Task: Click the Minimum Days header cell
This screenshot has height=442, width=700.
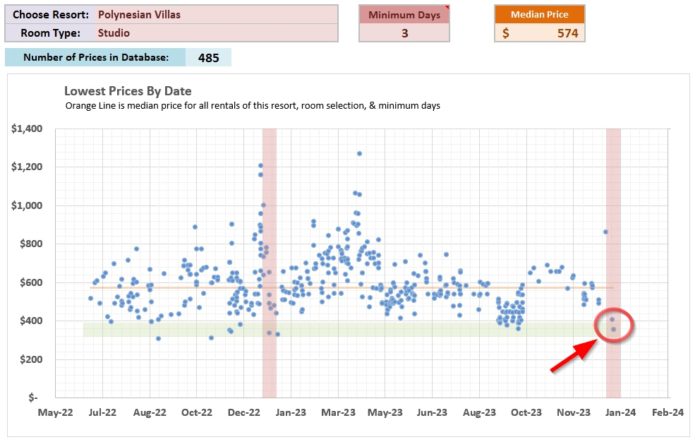Action: 405,15
